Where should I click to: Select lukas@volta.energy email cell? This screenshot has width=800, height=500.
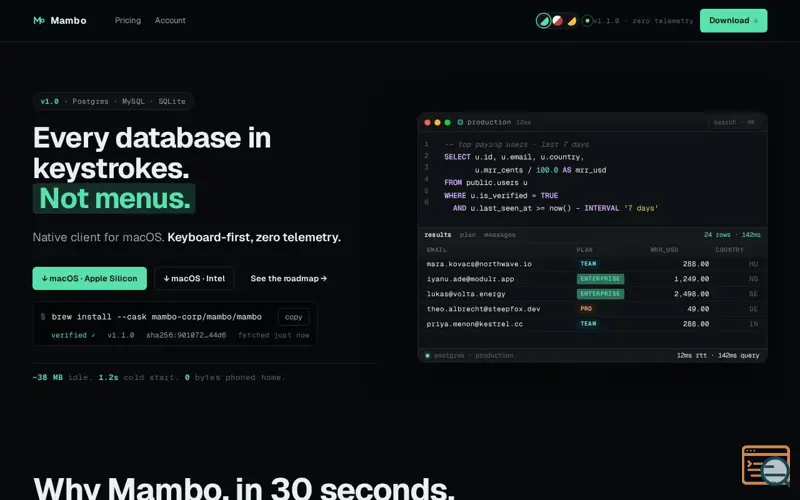click(x=466, y=294)
